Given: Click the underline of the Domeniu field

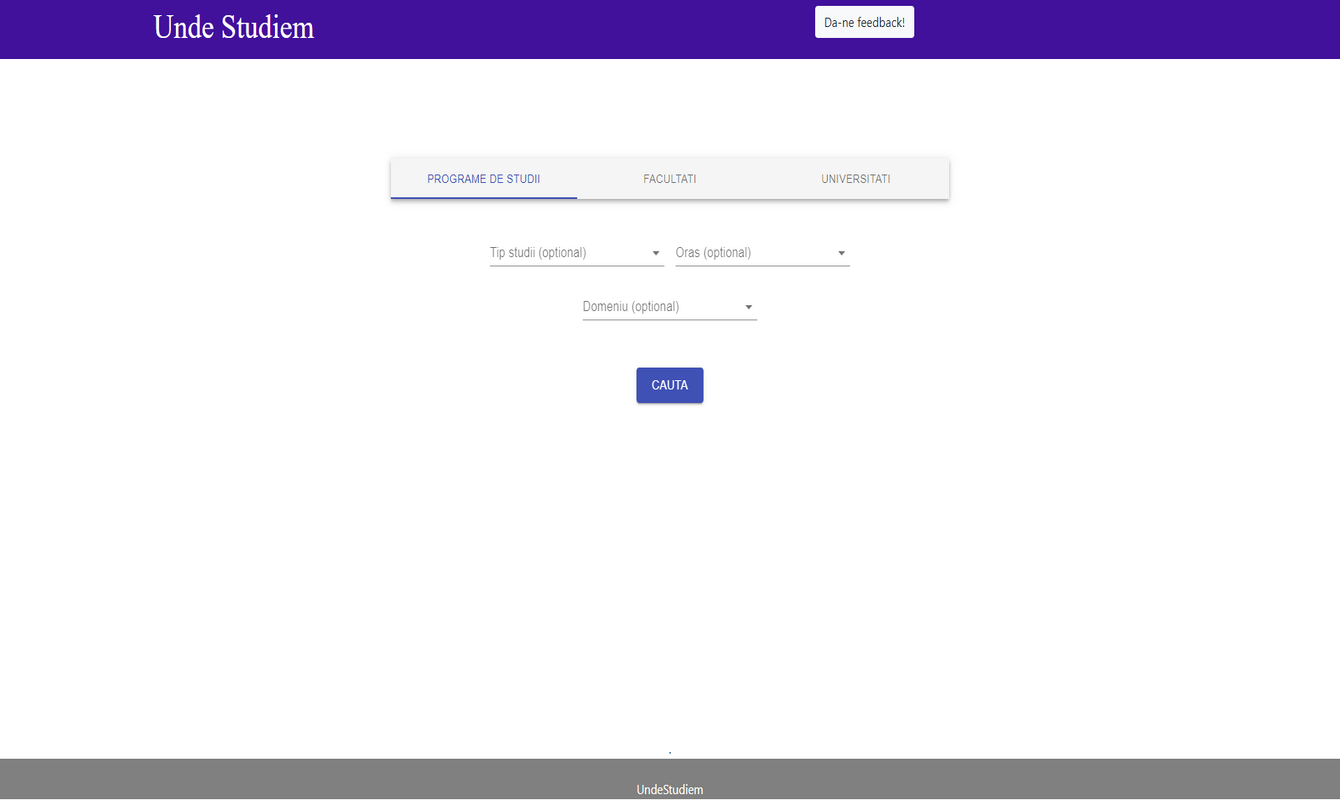Looking at the screenshot, I should (x=669, y=320).
